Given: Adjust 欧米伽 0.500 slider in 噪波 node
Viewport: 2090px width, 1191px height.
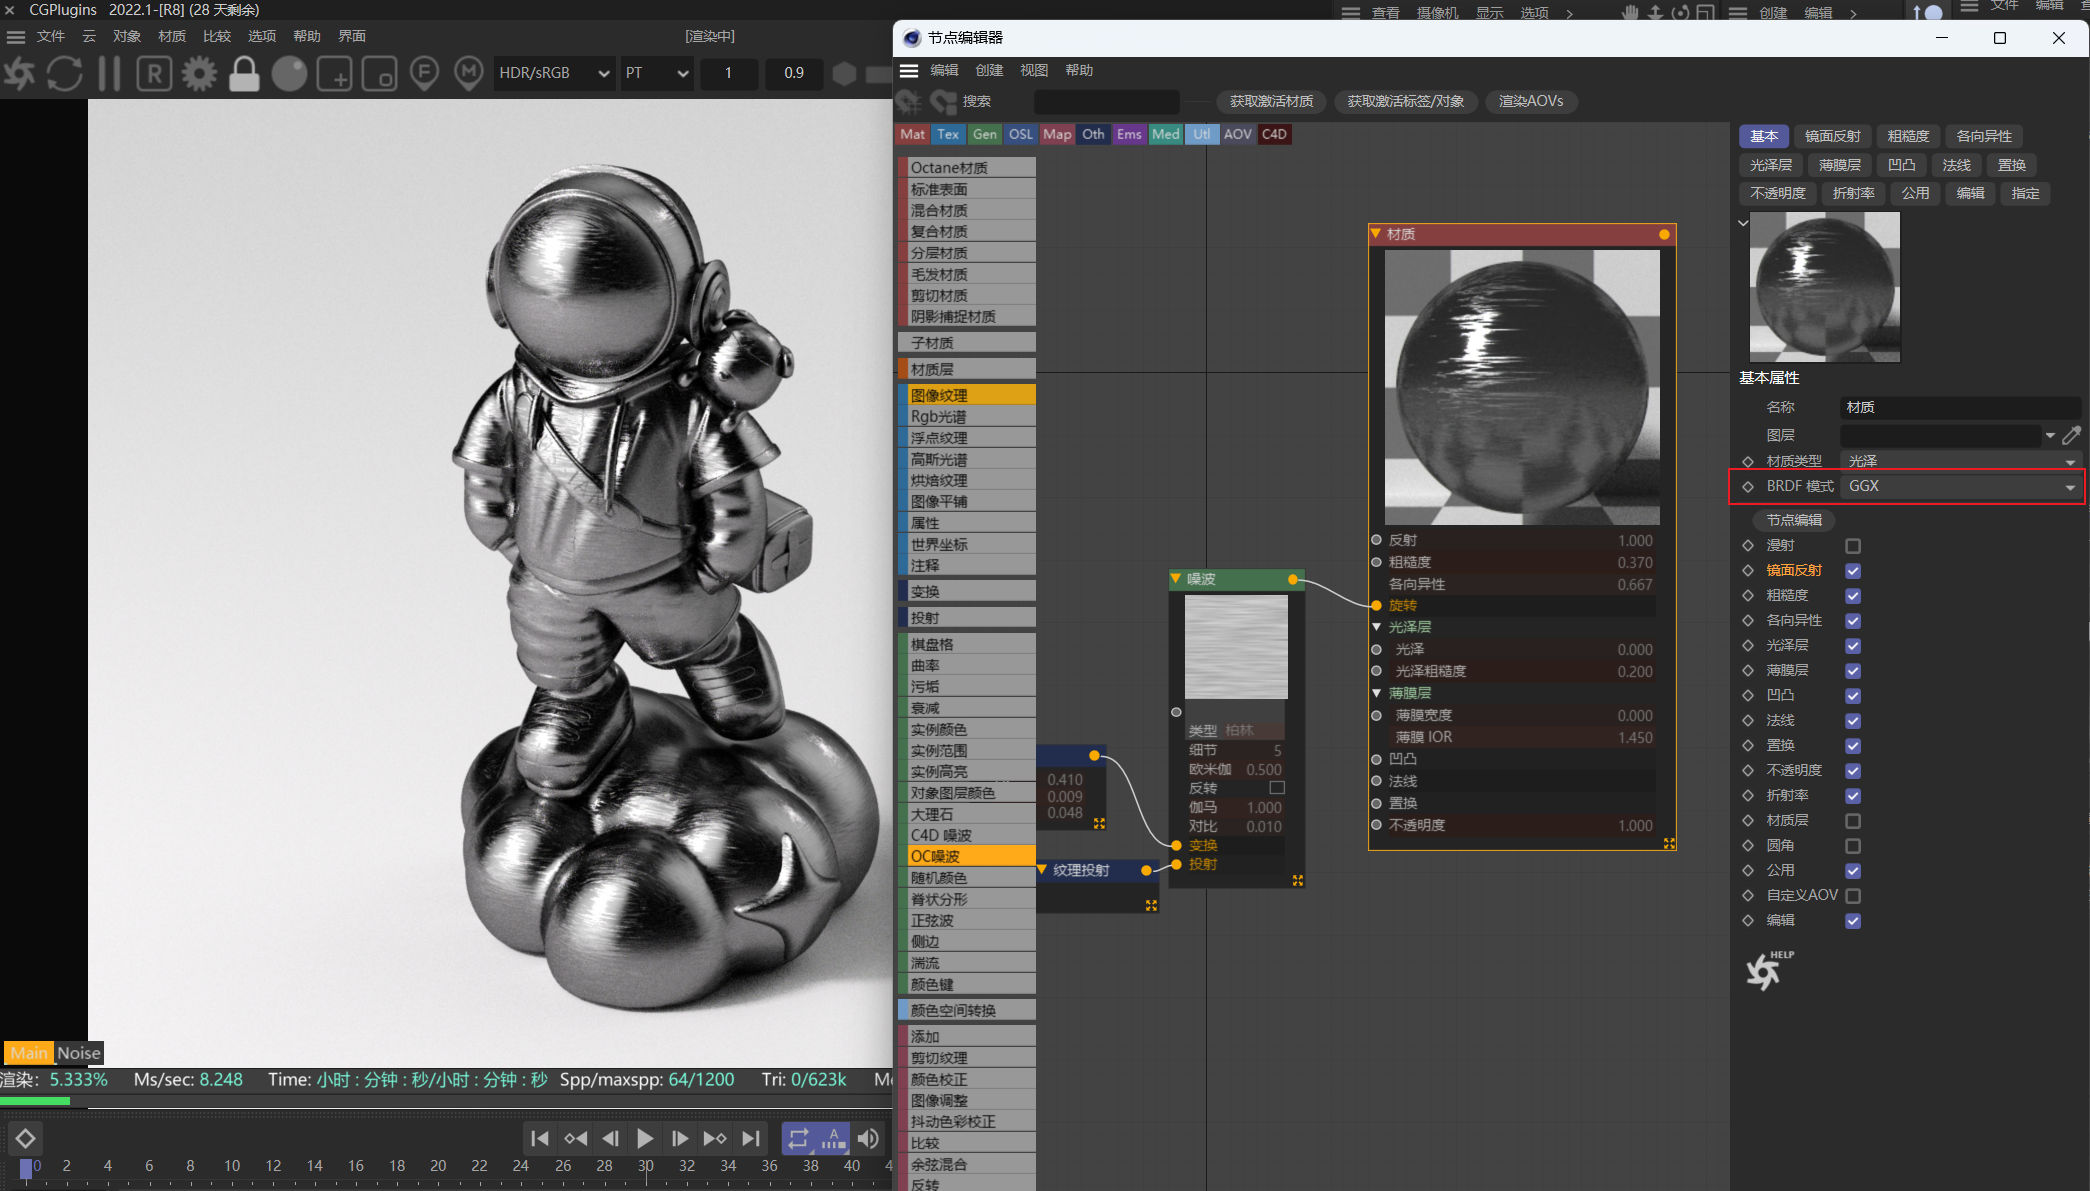Looking at the screenshot, I should point(1235,769).
